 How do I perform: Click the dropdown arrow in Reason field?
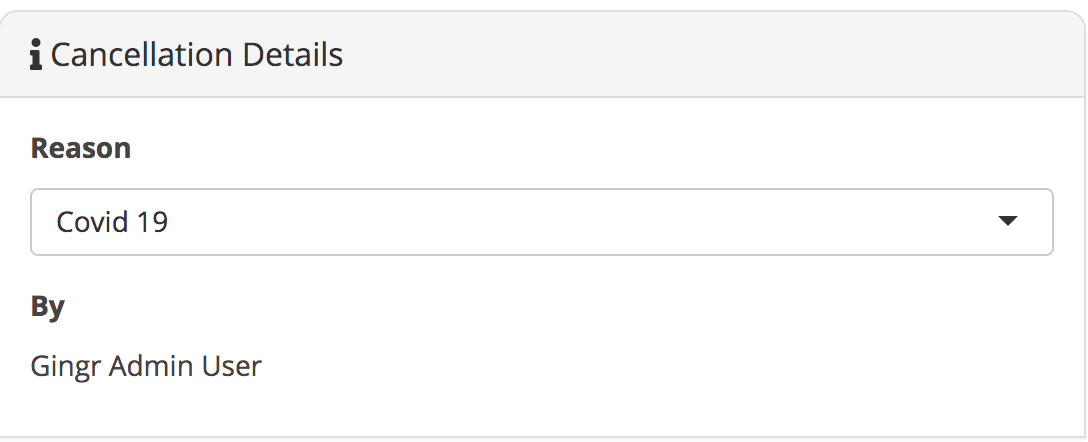1008,221
